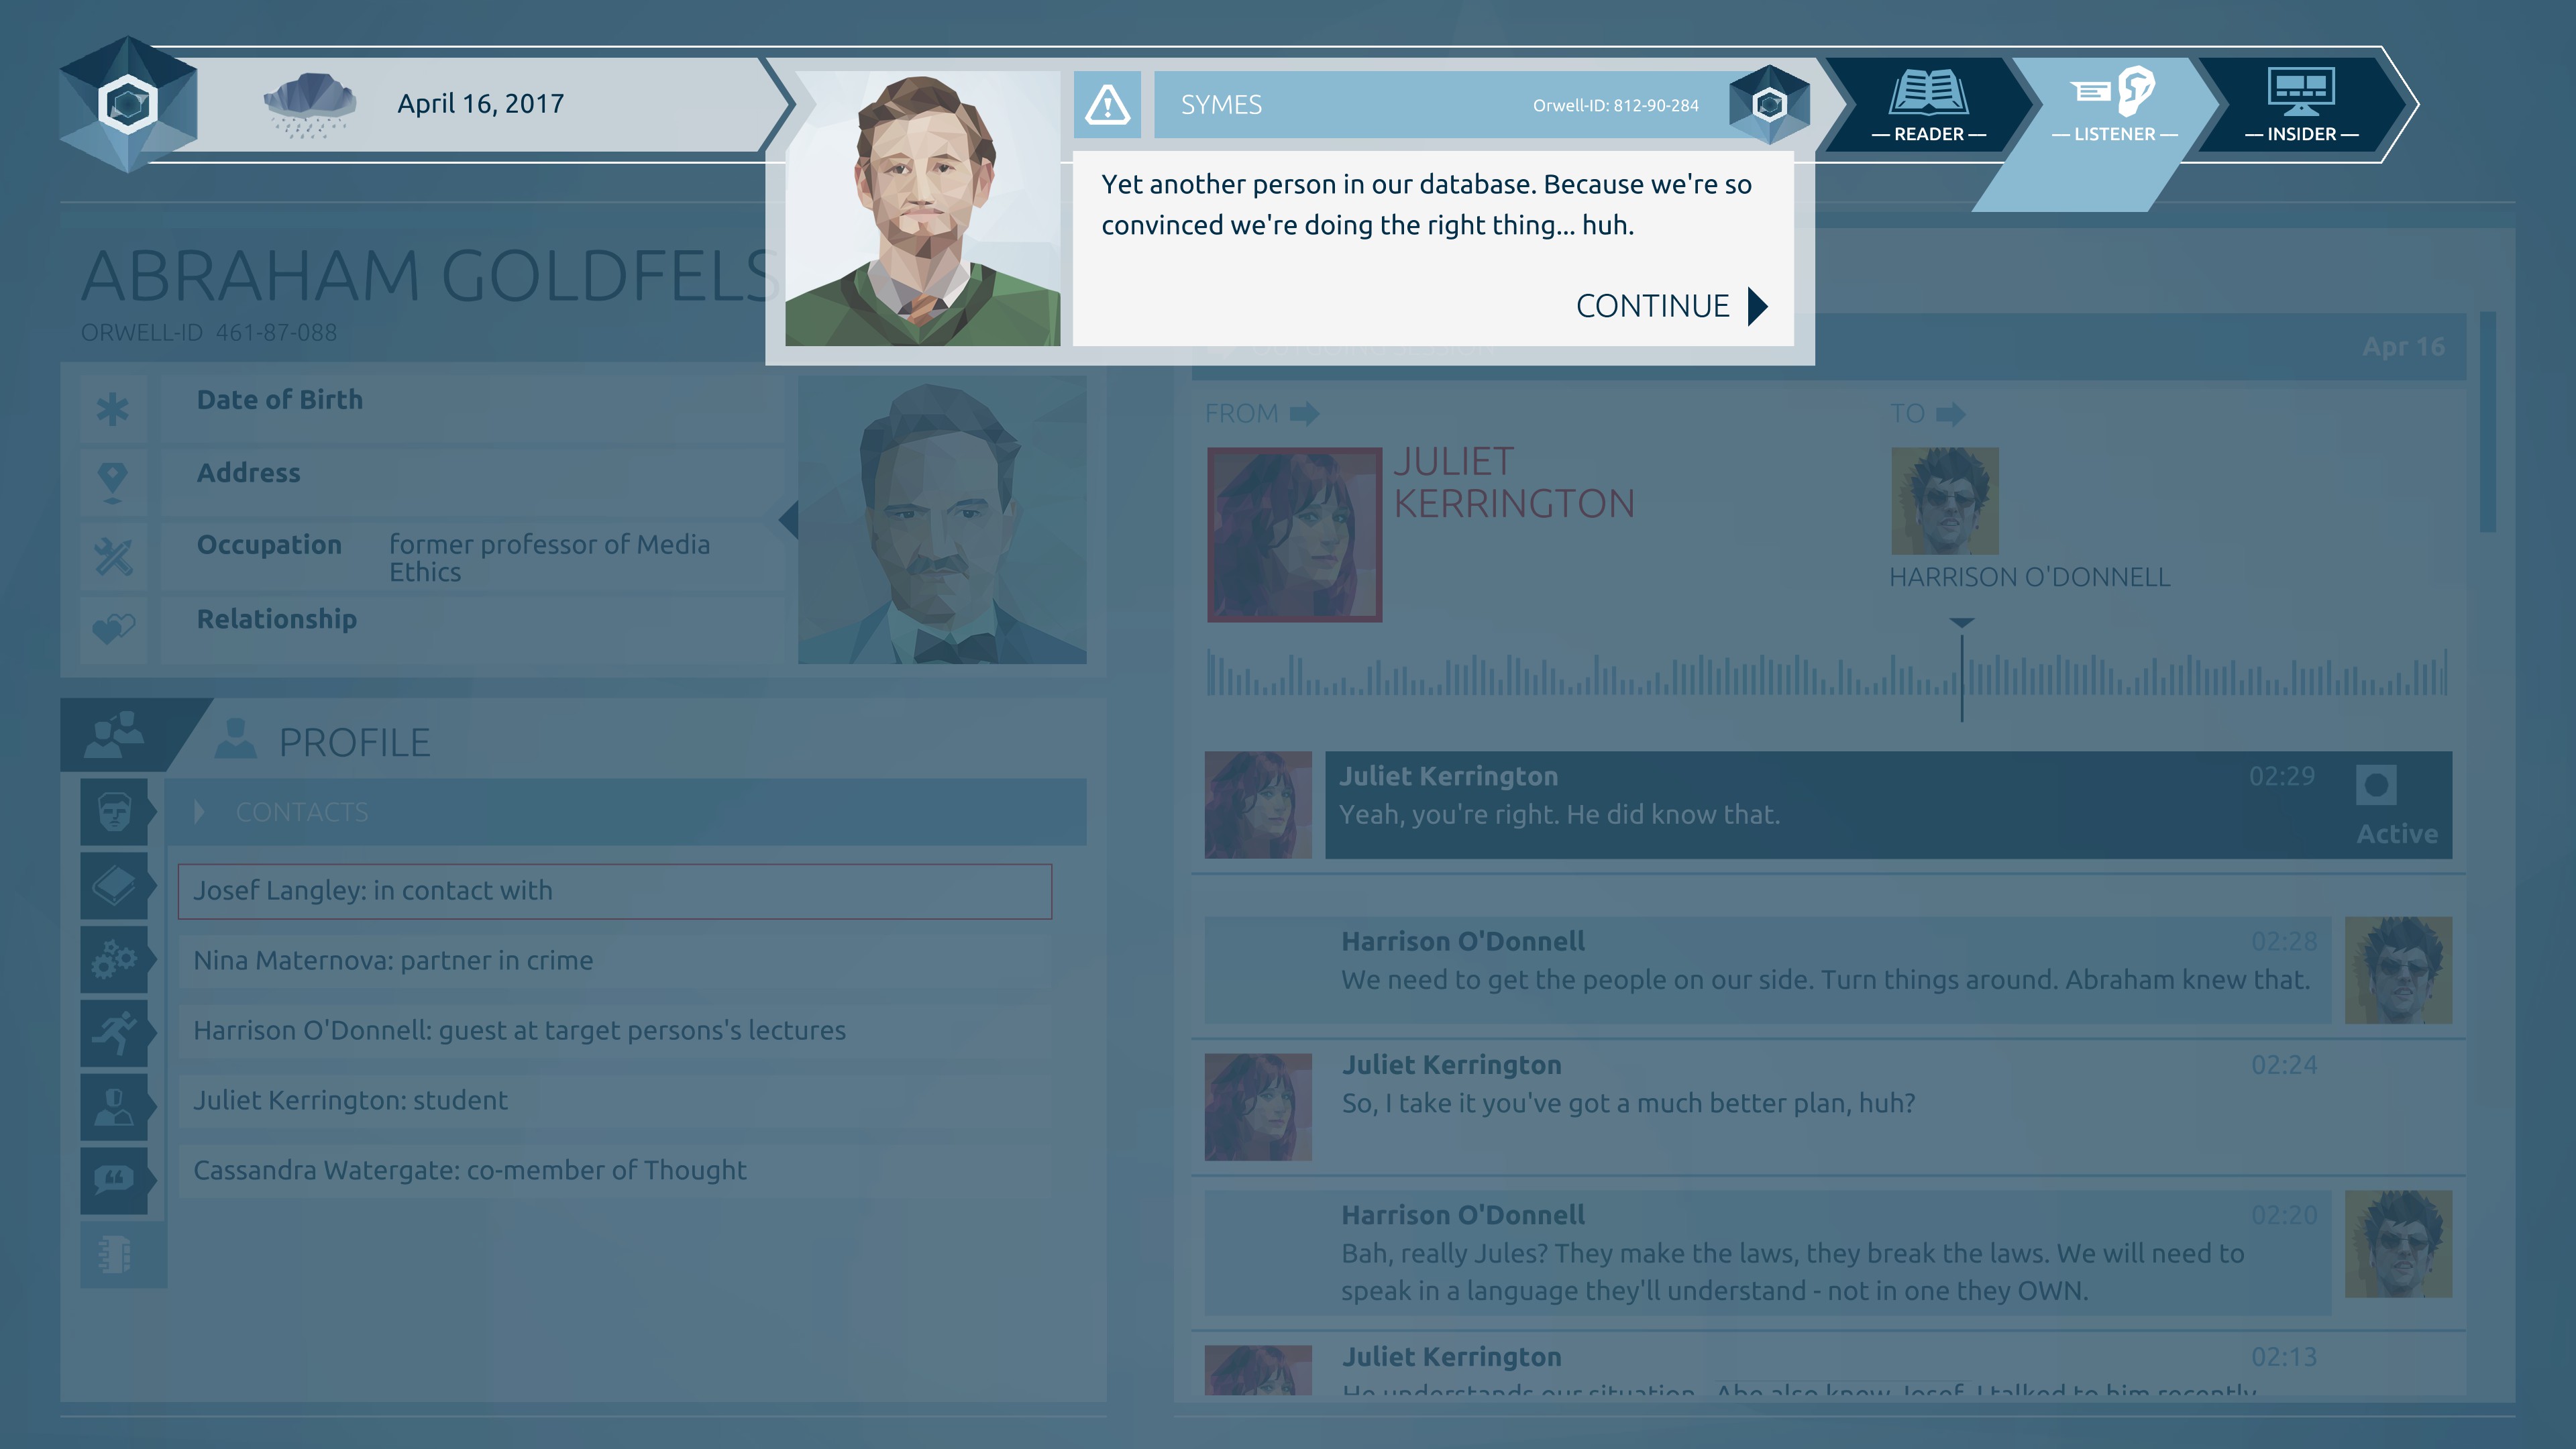Click the ABRAHAM GOLDFELS name heading
2576x1449 pixels.
pyautogui.click(x=429, y=276)
